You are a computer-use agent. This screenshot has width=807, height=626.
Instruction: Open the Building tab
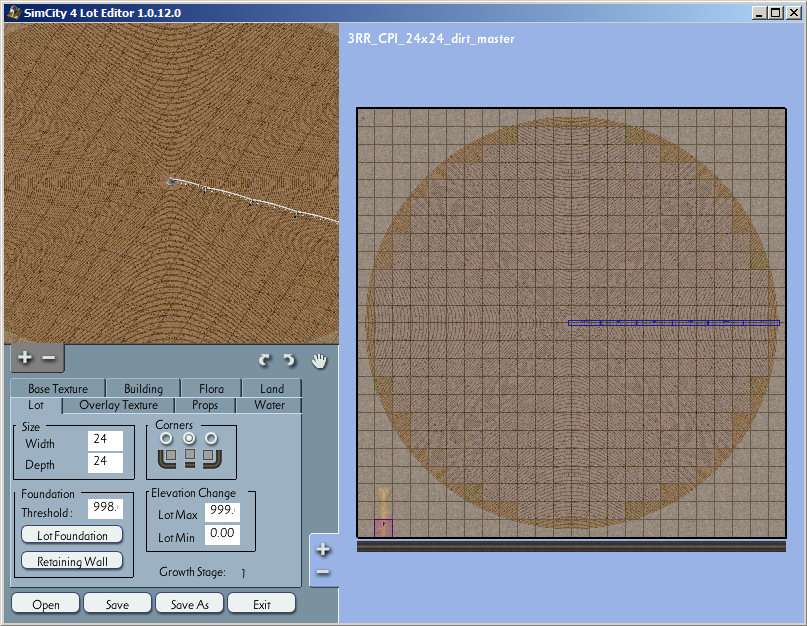pos(143,389)
